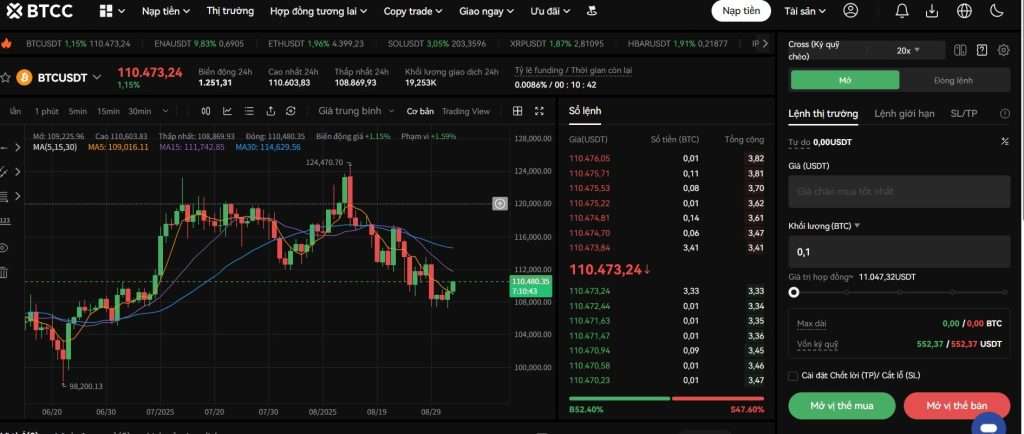Enable the TP/SL setting checkbox
Screen dimensions: 1024x434
click(x=794, y=376)
